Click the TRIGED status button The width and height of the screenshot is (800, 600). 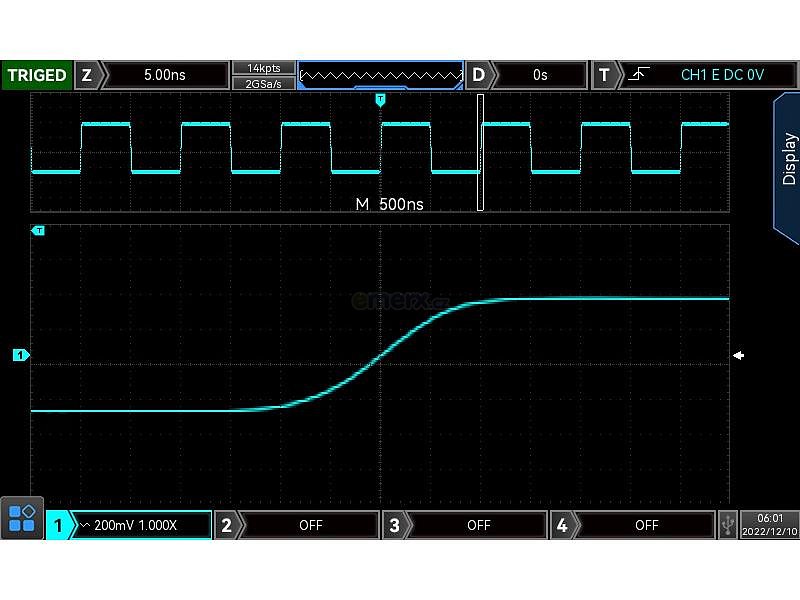pyautogui.click(x=37, y=75)
